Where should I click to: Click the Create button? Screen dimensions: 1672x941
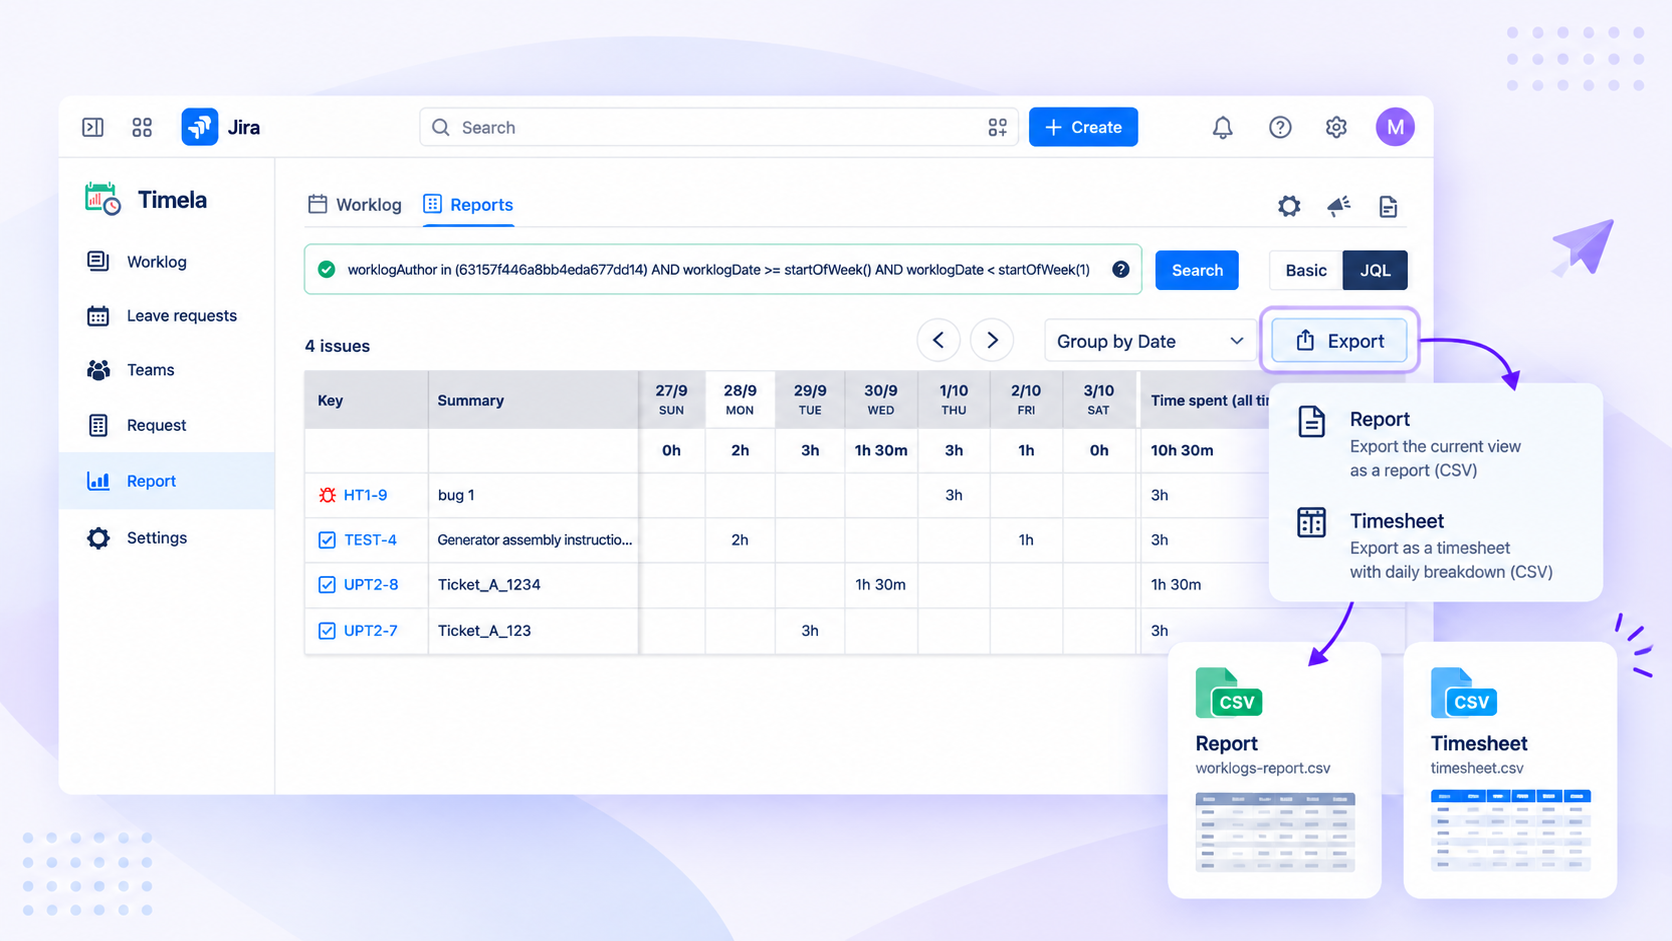(1083, 127)
